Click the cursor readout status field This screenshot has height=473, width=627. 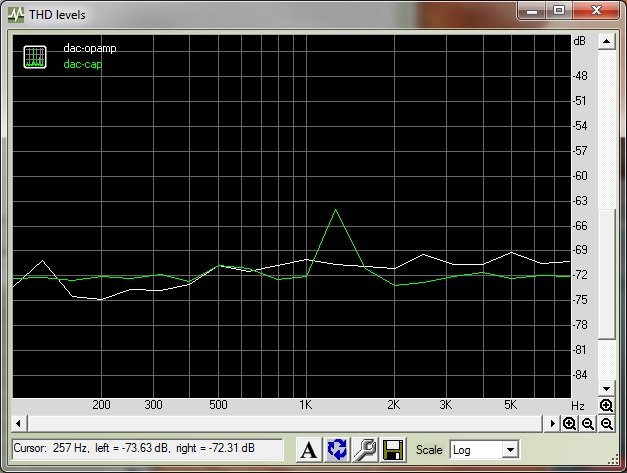tap(148, 449)
